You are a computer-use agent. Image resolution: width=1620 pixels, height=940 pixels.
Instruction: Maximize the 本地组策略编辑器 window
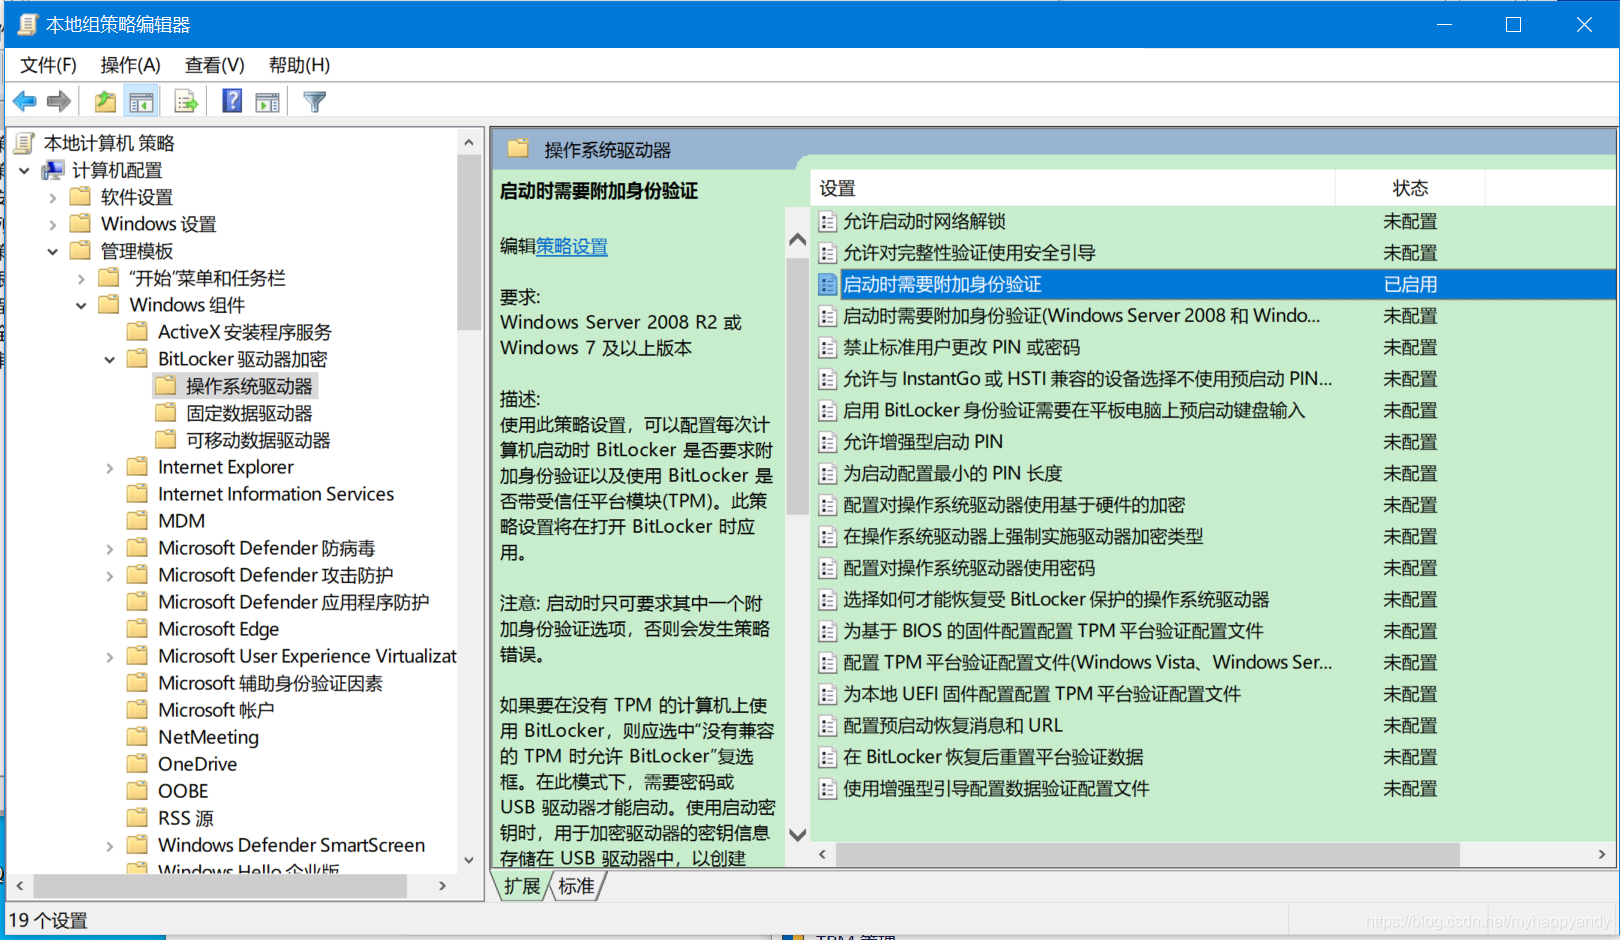tap(1513, 24)
